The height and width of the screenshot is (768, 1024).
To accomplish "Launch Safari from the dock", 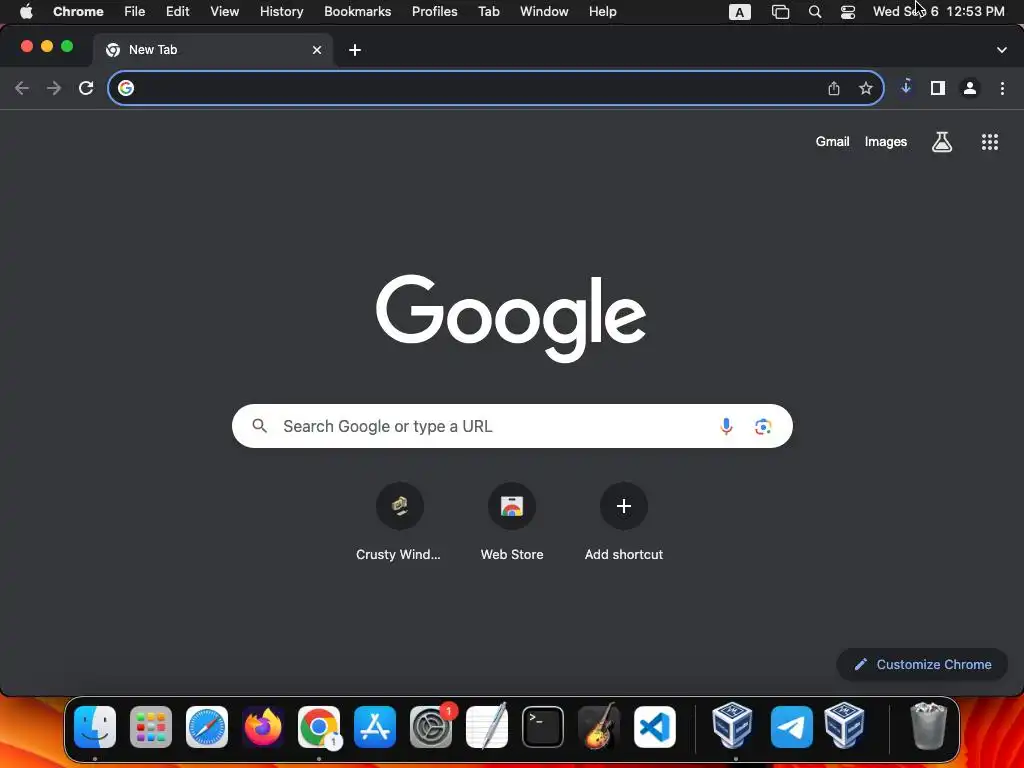I will coord(207,727).
